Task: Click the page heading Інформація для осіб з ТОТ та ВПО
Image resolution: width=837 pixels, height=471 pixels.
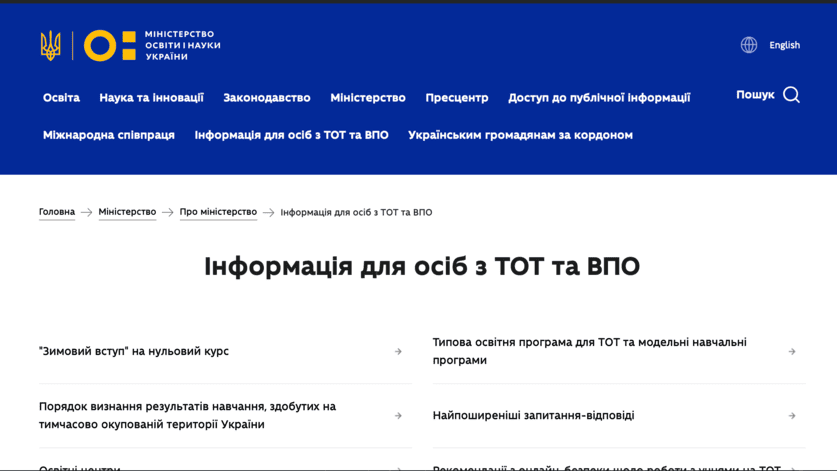Action: [422, 266]
